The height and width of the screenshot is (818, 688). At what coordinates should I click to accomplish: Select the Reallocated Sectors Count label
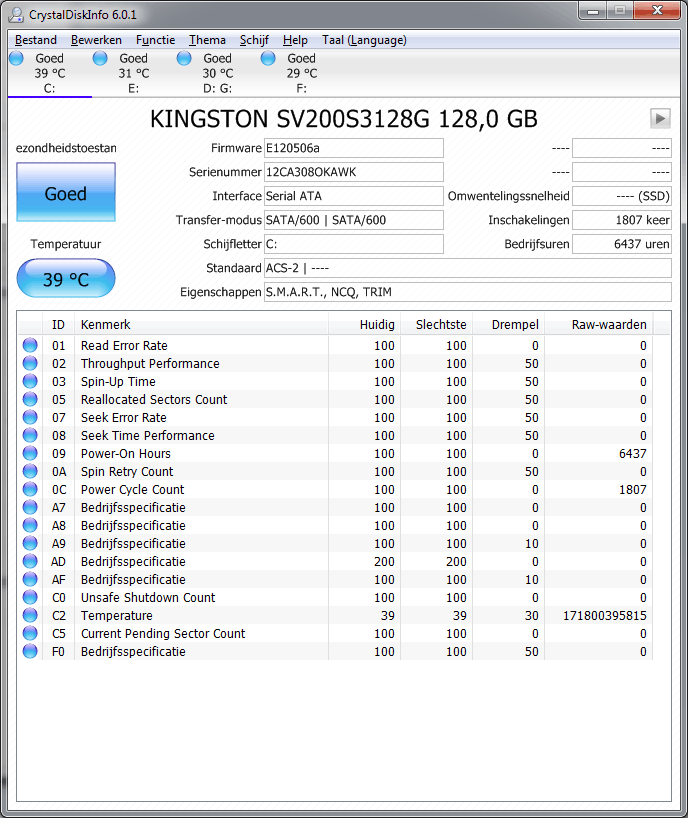(x=154, y=400)
